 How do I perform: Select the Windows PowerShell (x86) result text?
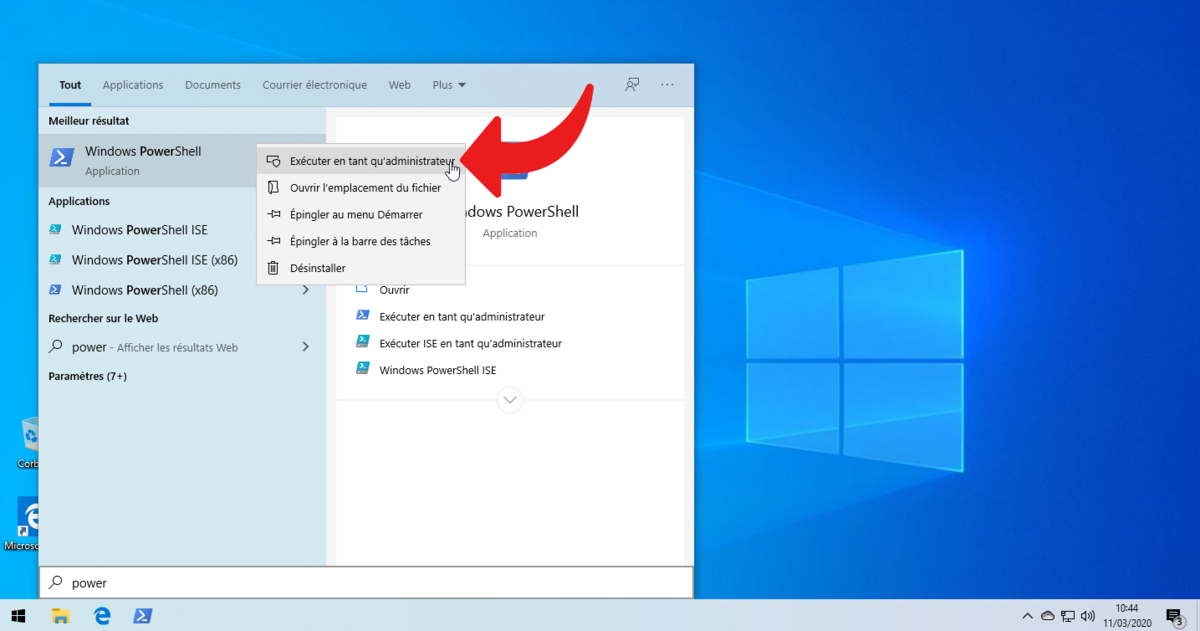coord(144,290)
